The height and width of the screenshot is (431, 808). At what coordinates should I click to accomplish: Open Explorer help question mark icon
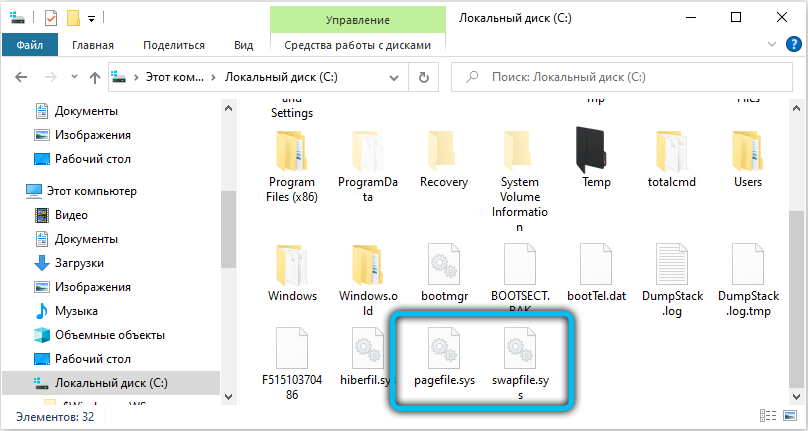pos(794,44)
